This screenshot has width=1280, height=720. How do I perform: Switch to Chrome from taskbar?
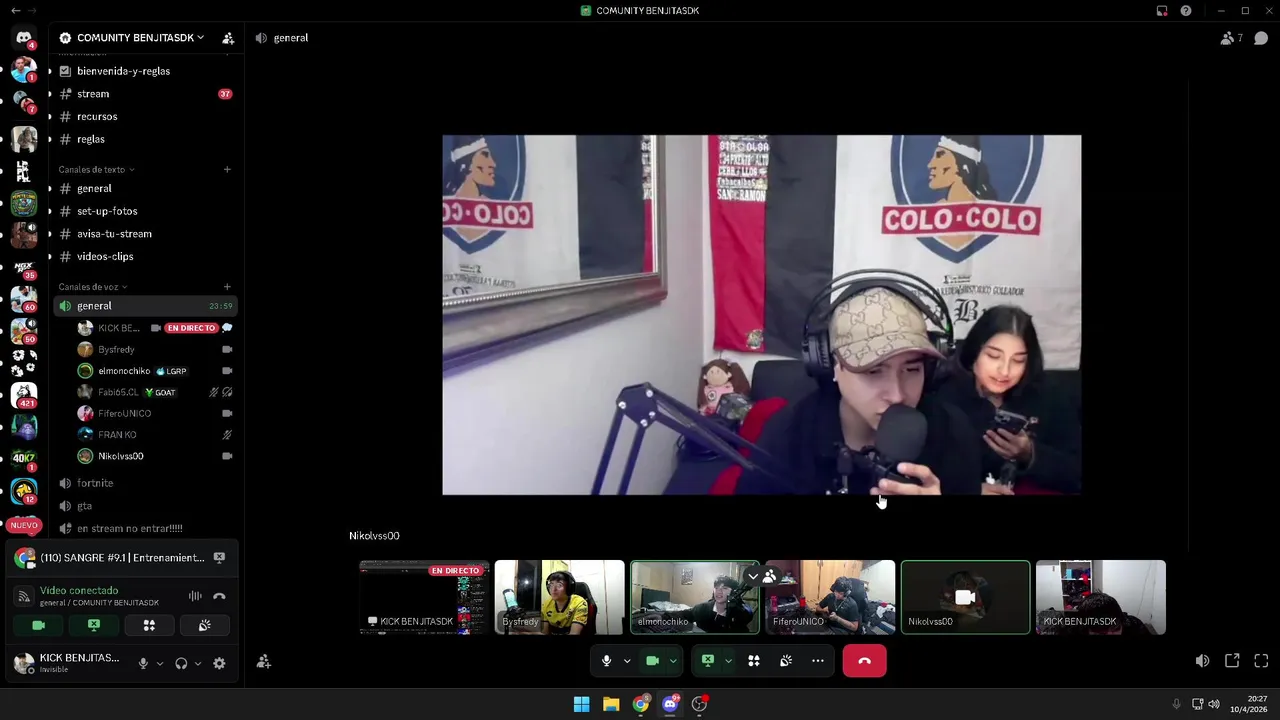click(x=640, y=704)
